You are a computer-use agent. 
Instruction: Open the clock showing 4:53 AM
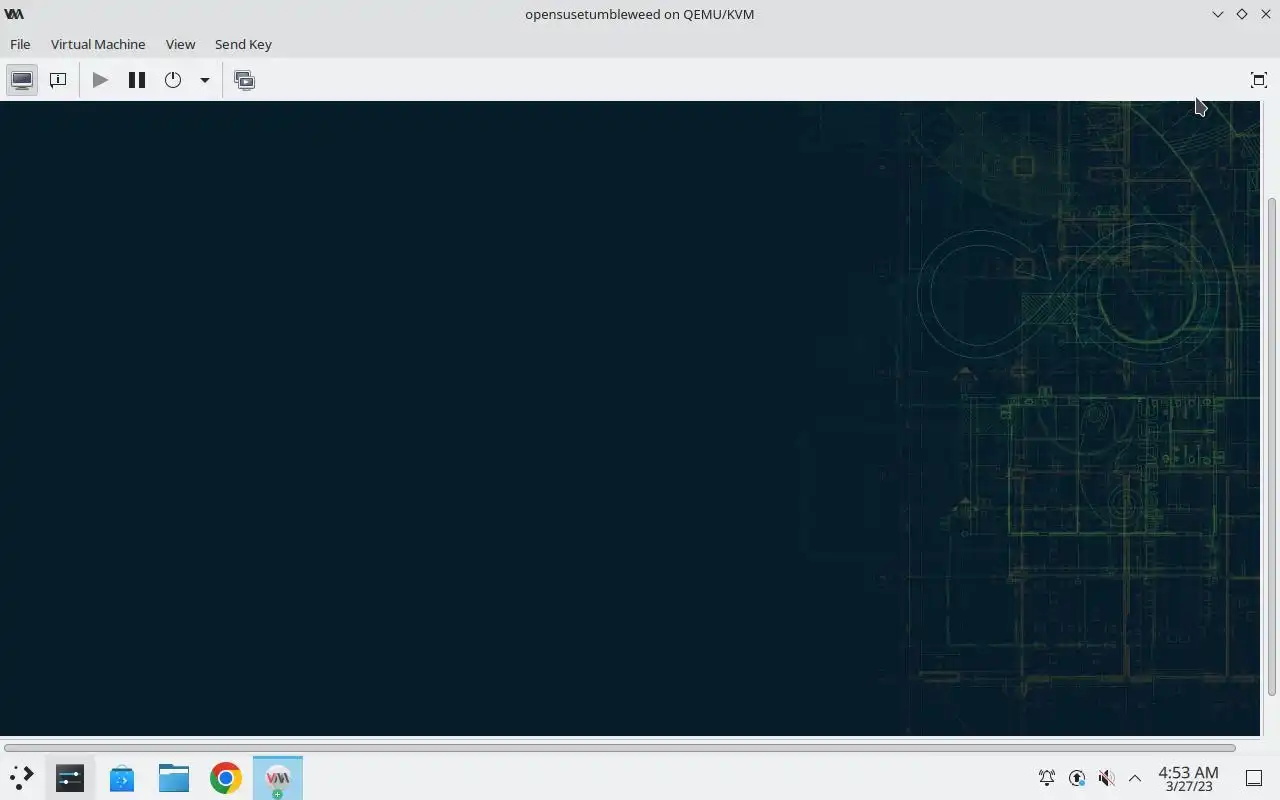[1188, 778]
